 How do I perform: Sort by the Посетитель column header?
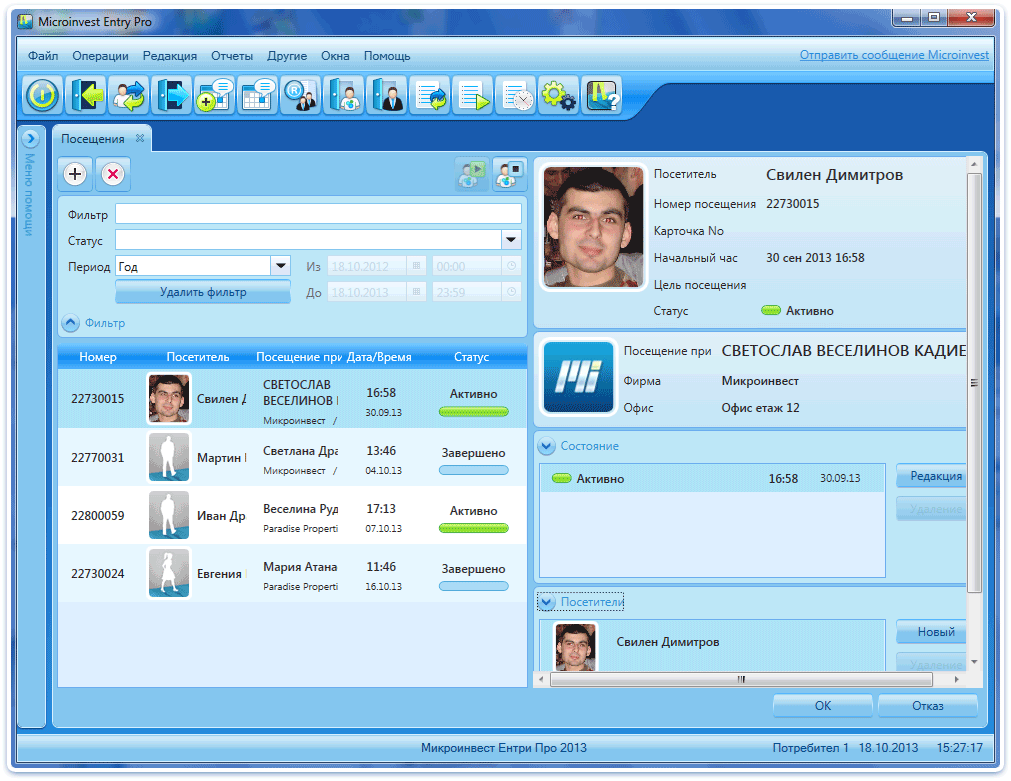pyautogui.click(x=197, y=357)
